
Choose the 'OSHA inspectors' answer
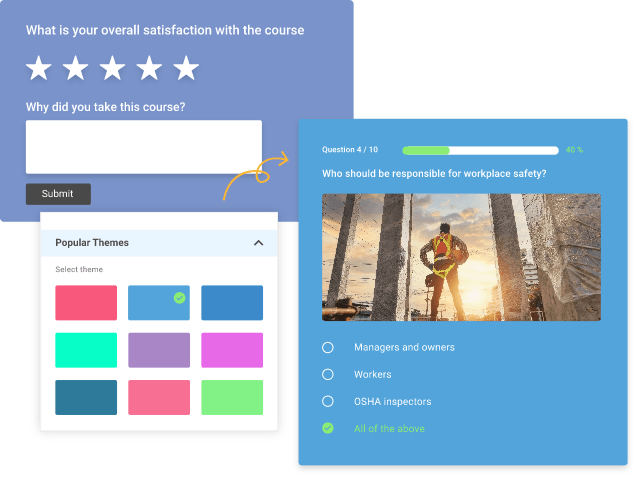(327, 401)
